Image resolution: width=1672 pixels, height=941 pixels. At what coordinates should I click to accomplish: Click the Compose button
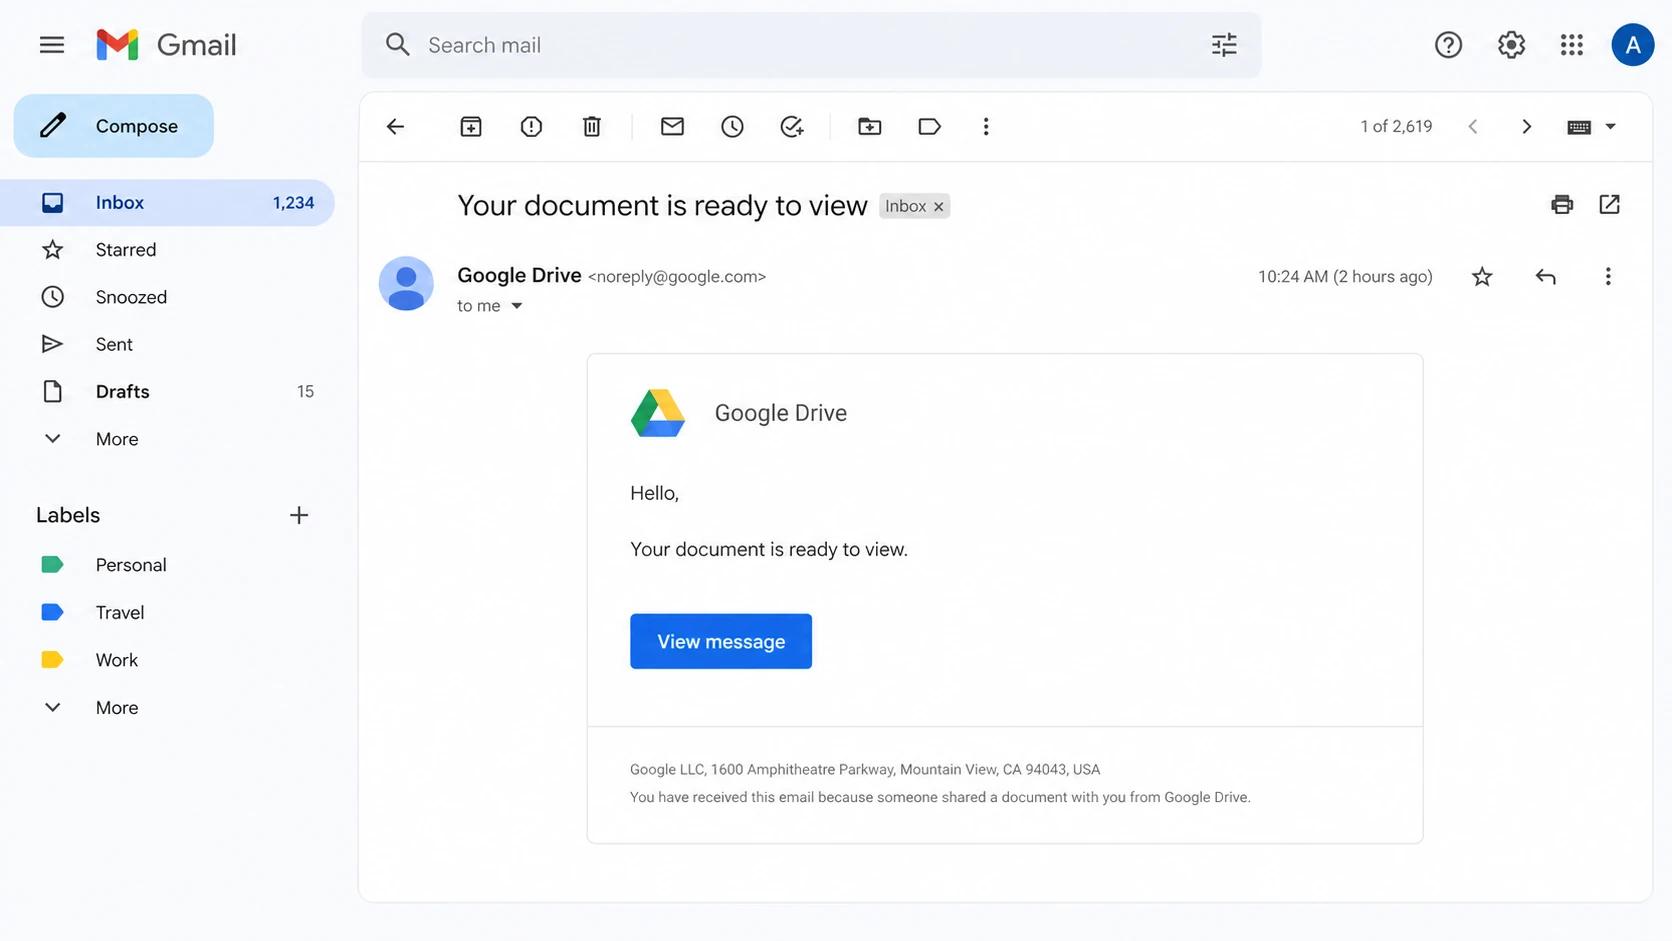pyautogui.click(x=114, y=126)
